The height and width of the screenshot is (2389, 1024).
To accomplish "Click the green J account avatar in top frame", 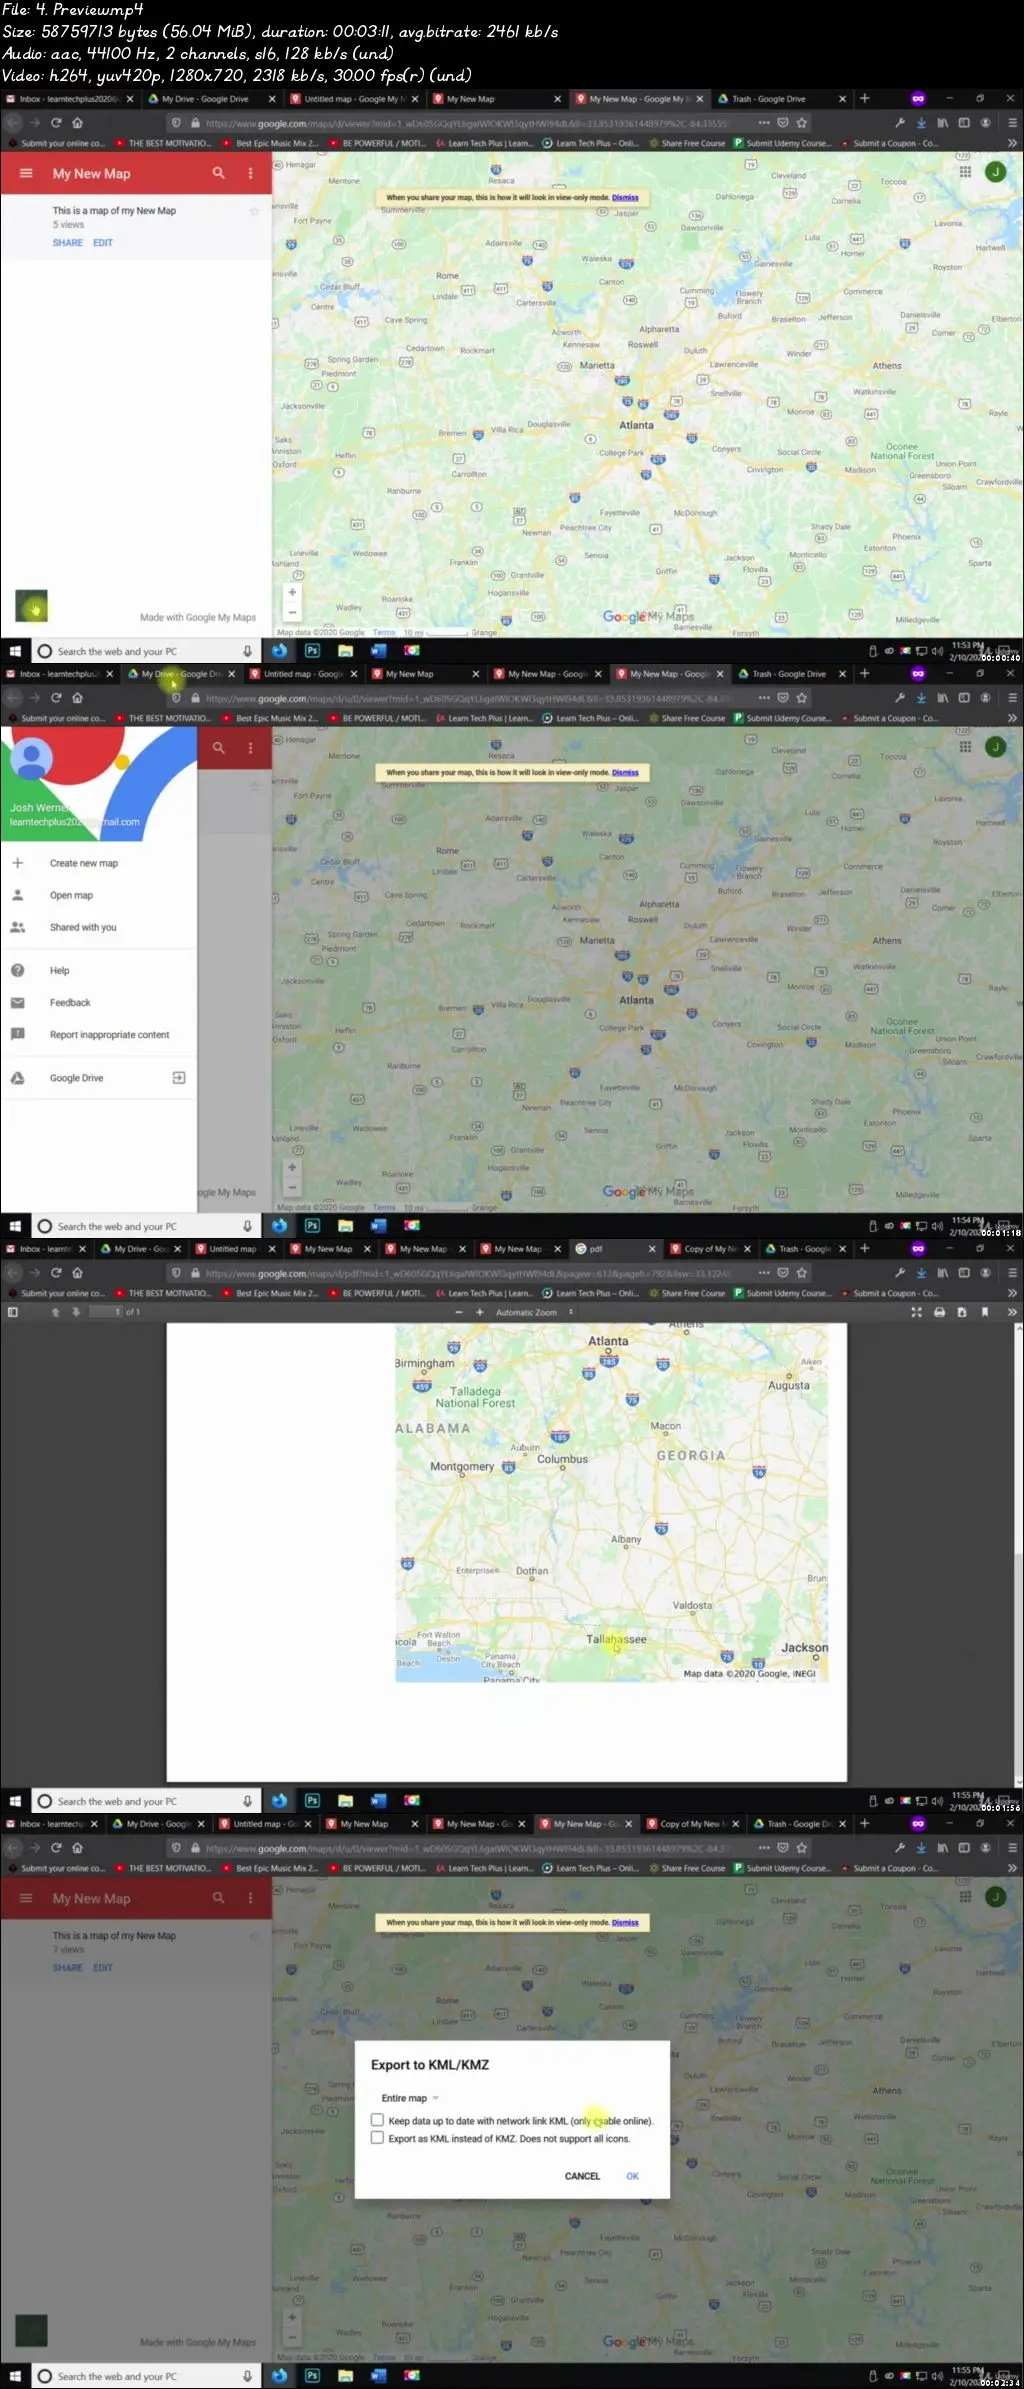I will (x=996, y=172).
